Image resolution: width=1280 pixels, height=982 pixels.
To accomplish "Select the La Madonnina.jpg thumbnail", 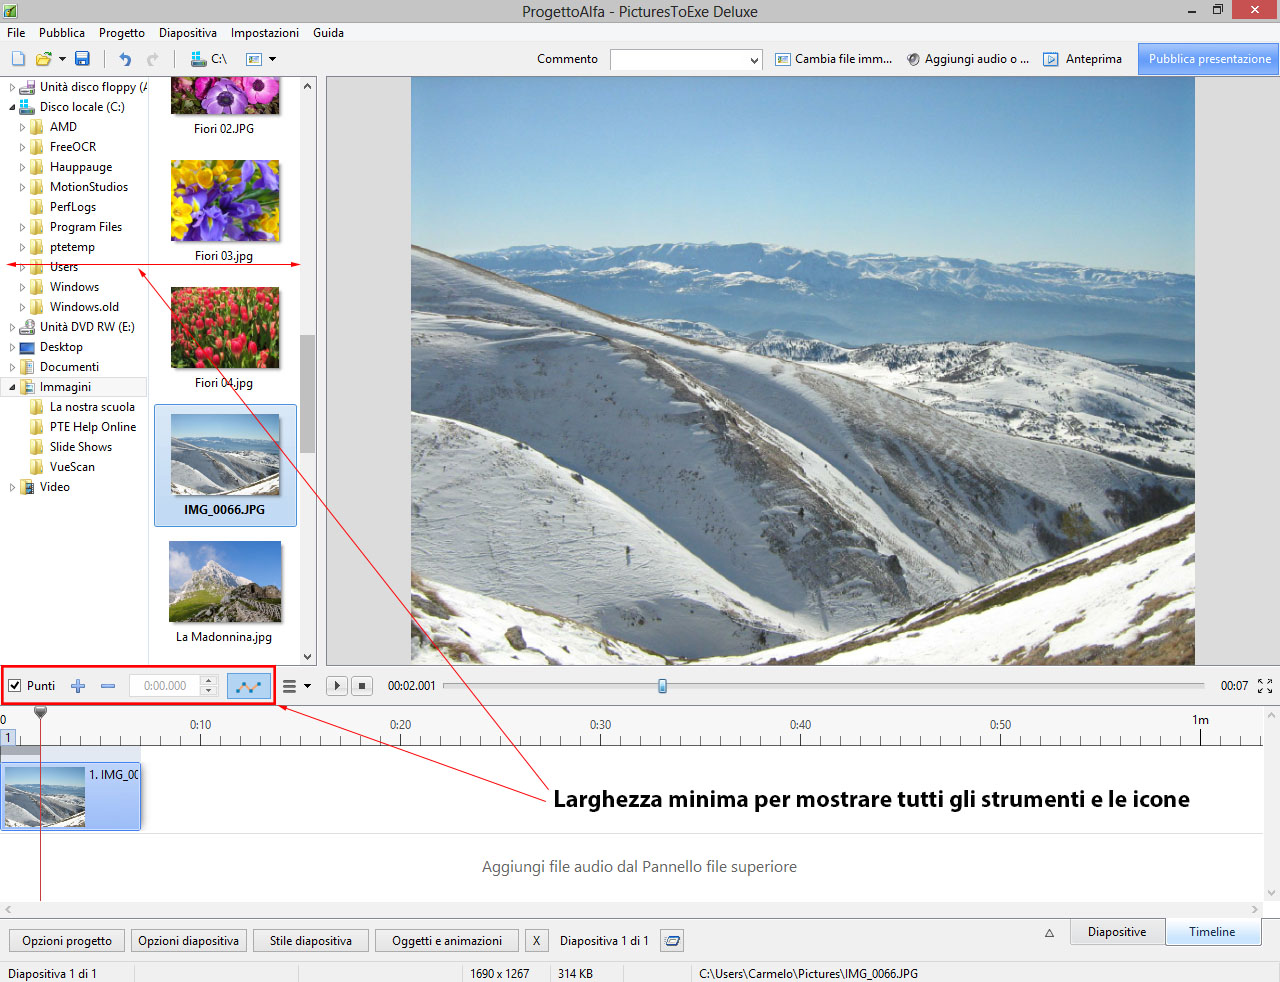I will 225,583.
